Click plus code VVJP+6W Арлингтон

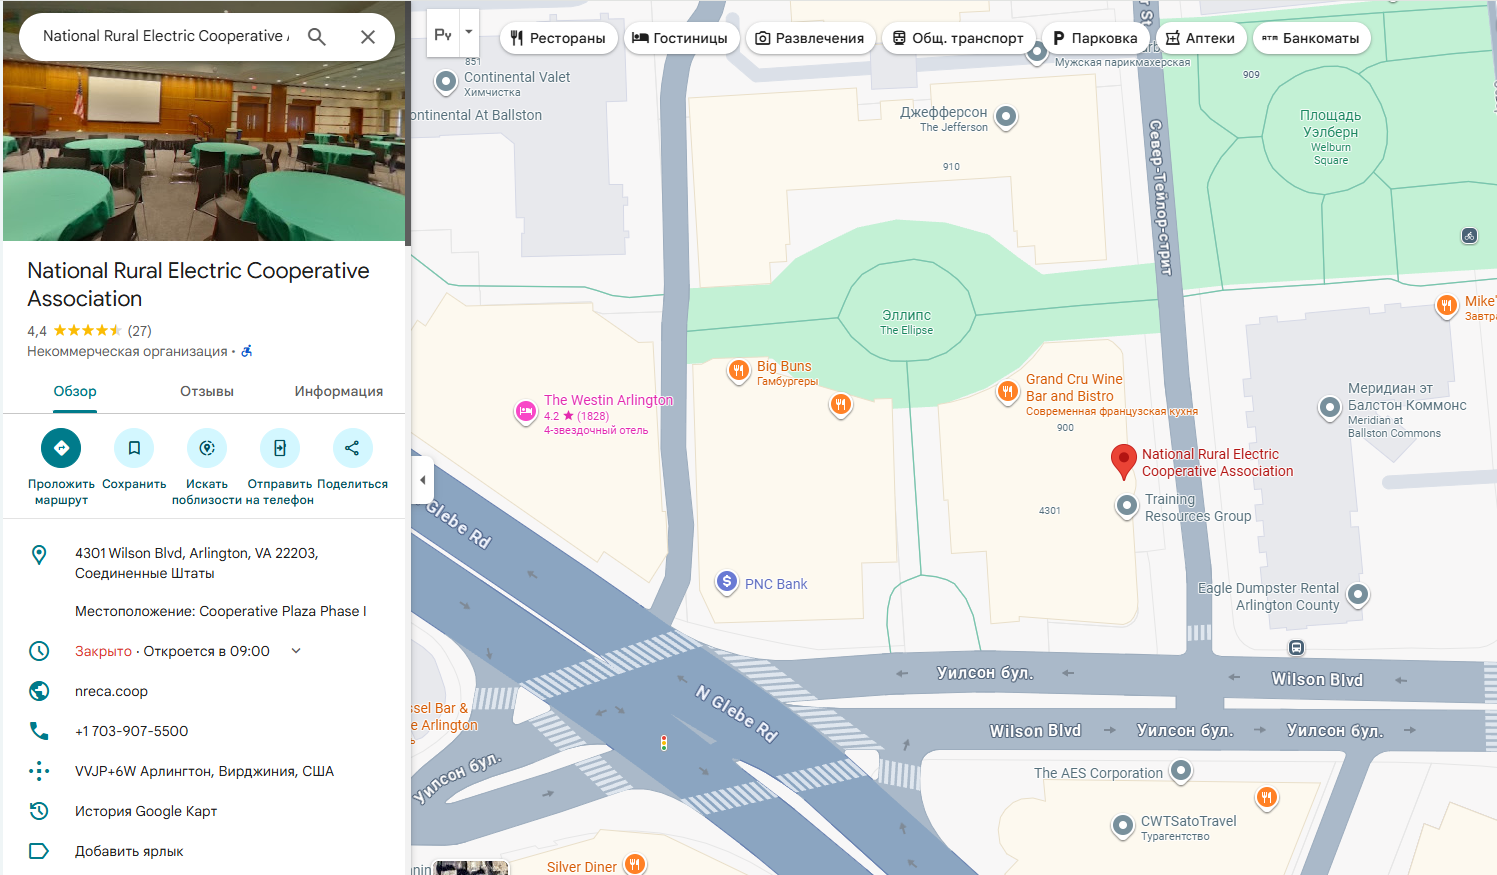point(204,771)
